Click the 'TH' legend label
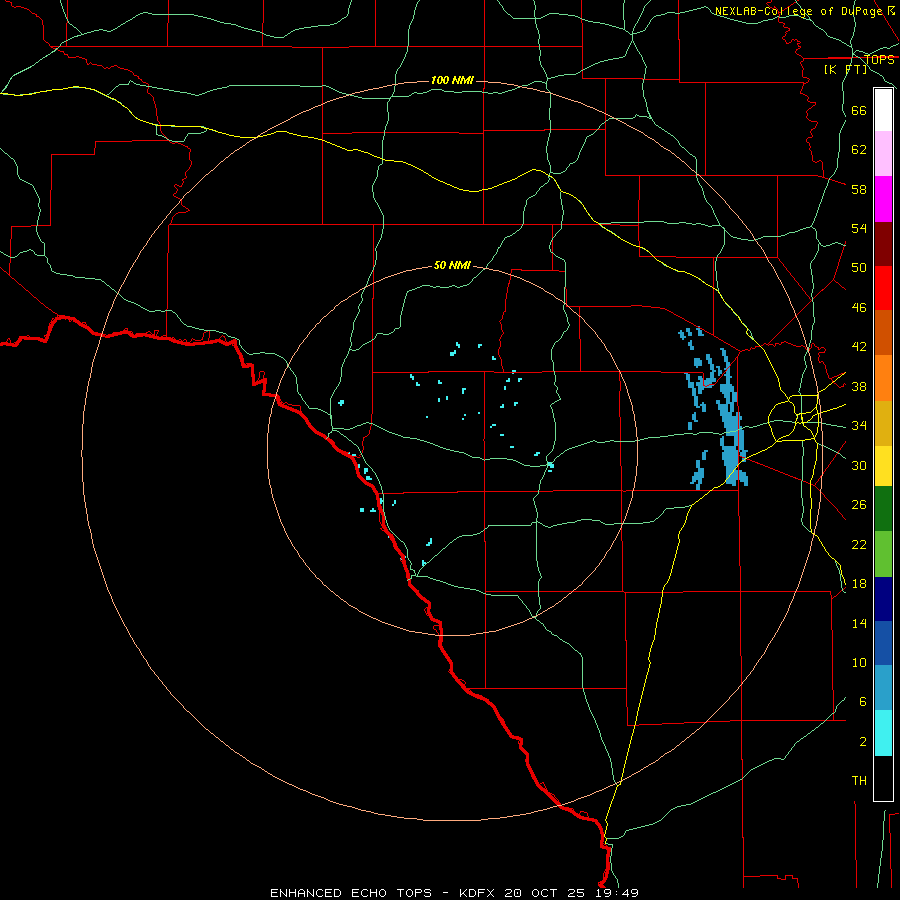Viewport: 900px width, 900px height. click(x=859, y=781)
